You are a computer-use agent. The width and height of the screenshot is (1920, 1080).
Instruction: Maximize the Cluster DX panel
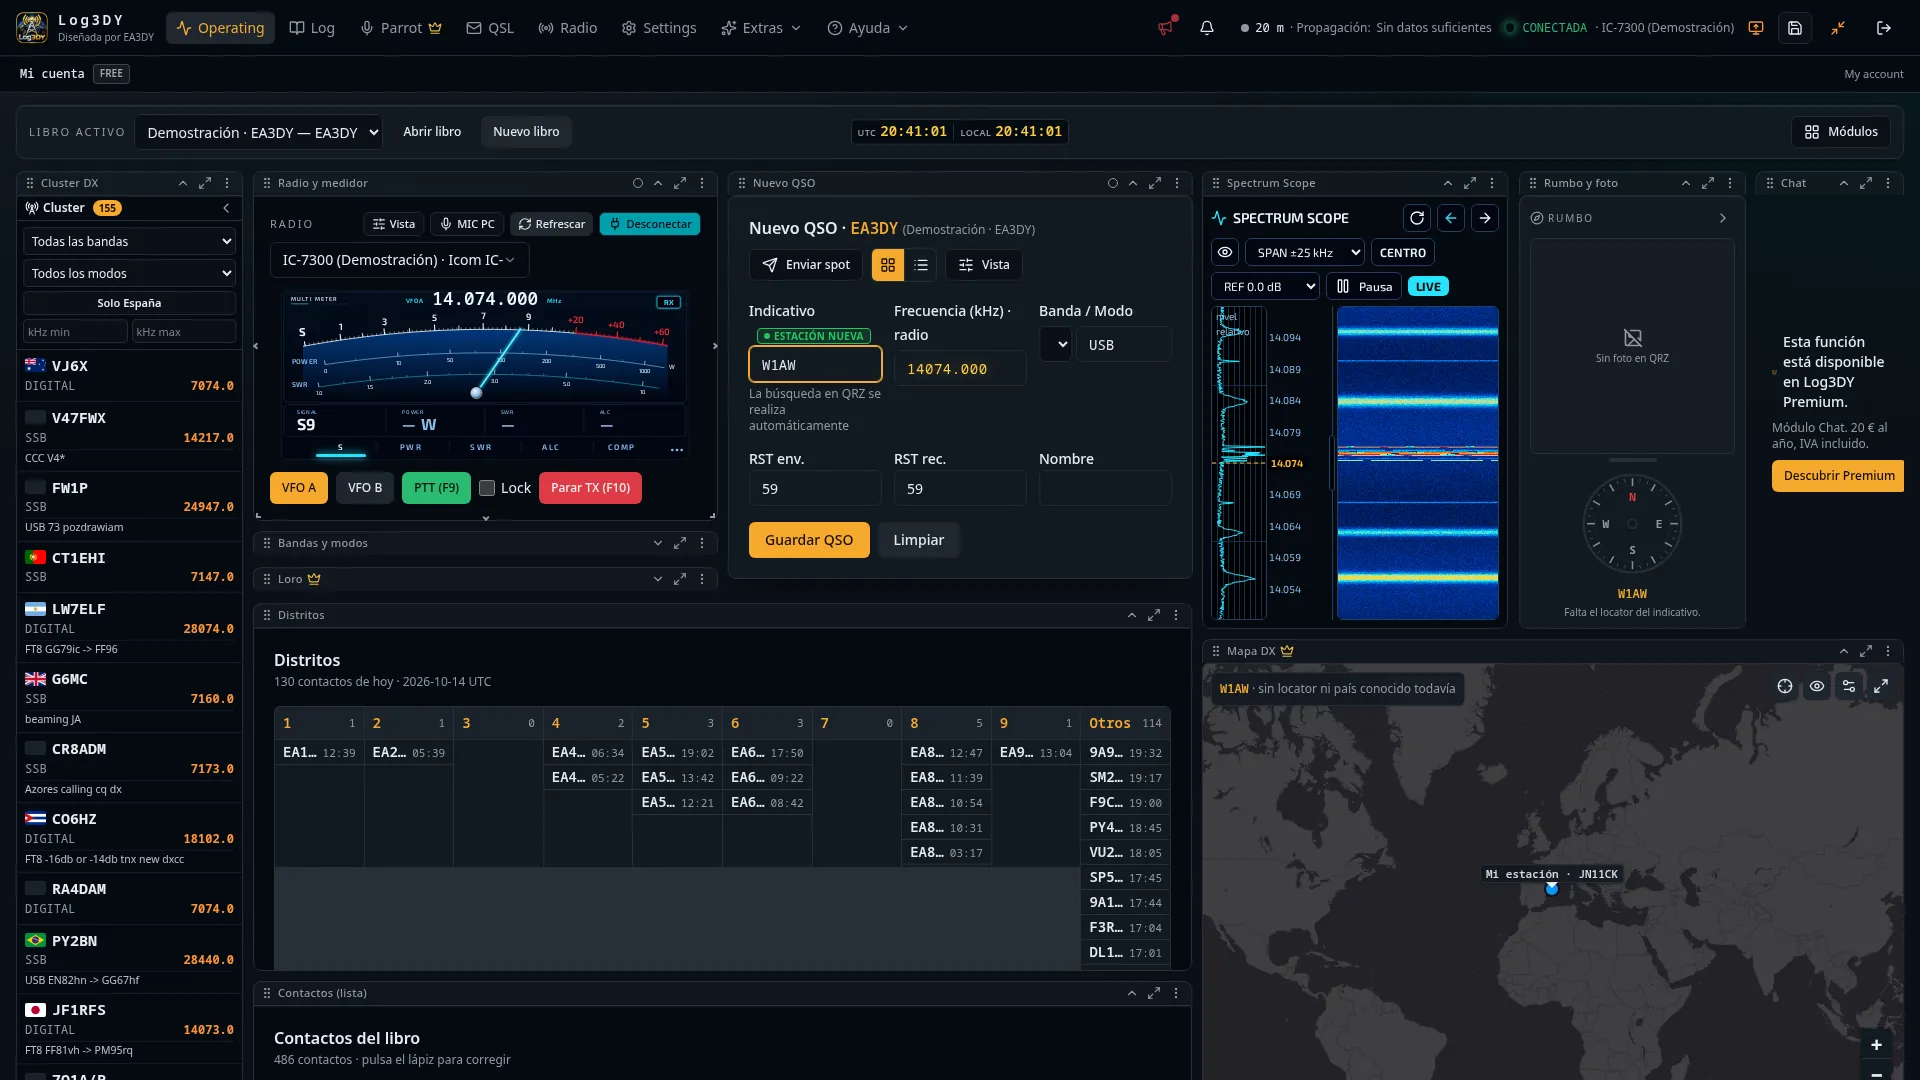[x=205, y=183]
